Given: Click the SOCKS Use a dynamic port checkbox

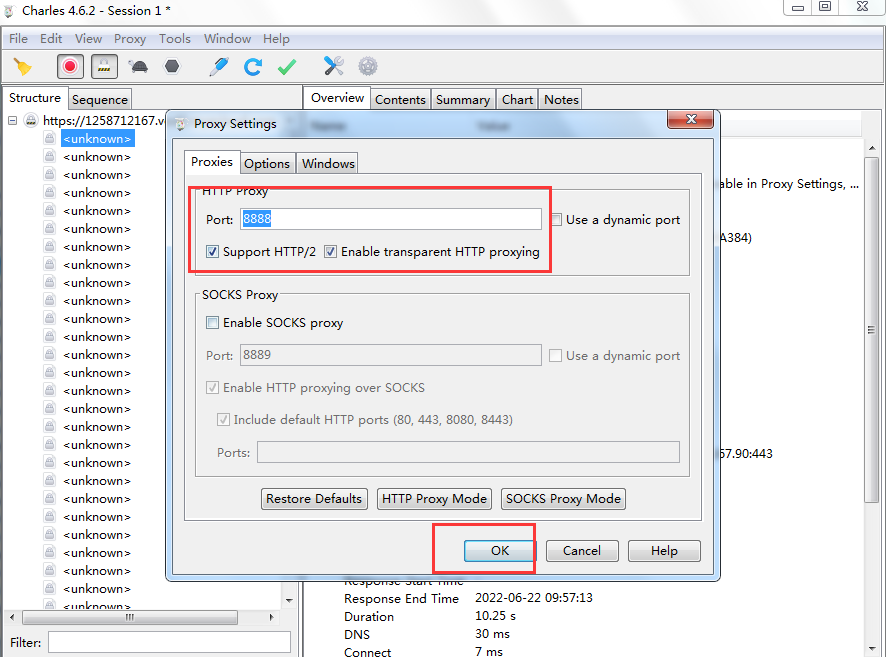Looking at the screenshot, I should click(x=555, y=355).
